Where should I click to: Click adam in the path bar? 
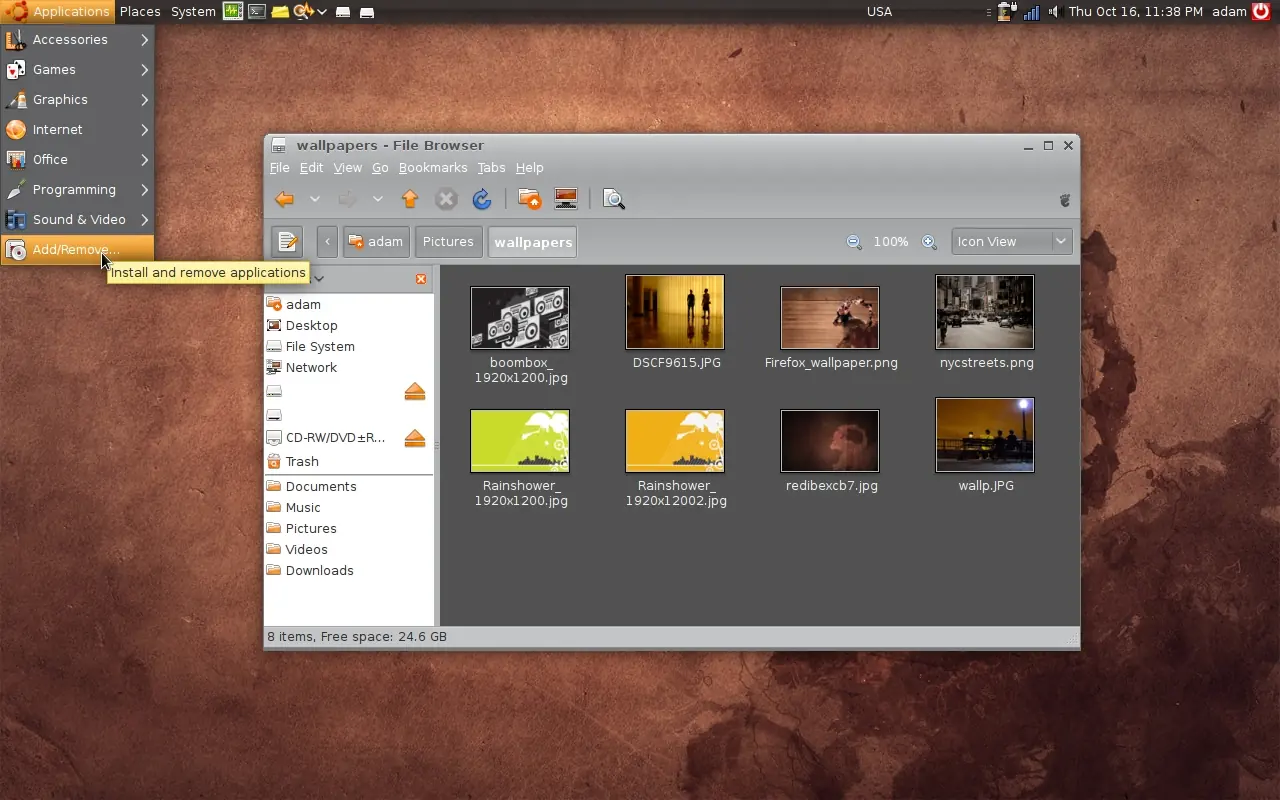pyautogui.click(x=376, y=242)
